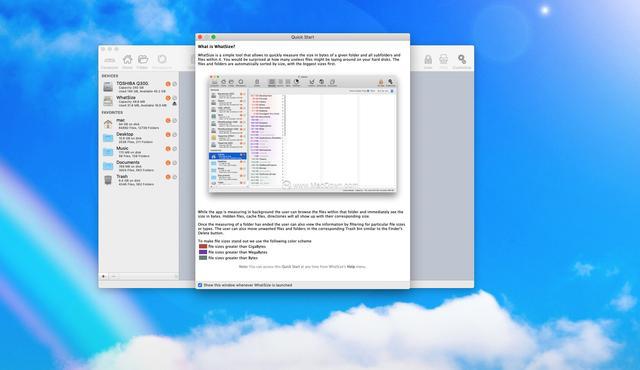Screen dimensions: 640x370
Task: Click the Computer icon at the toolbar's left end
Action: [109, 60]
